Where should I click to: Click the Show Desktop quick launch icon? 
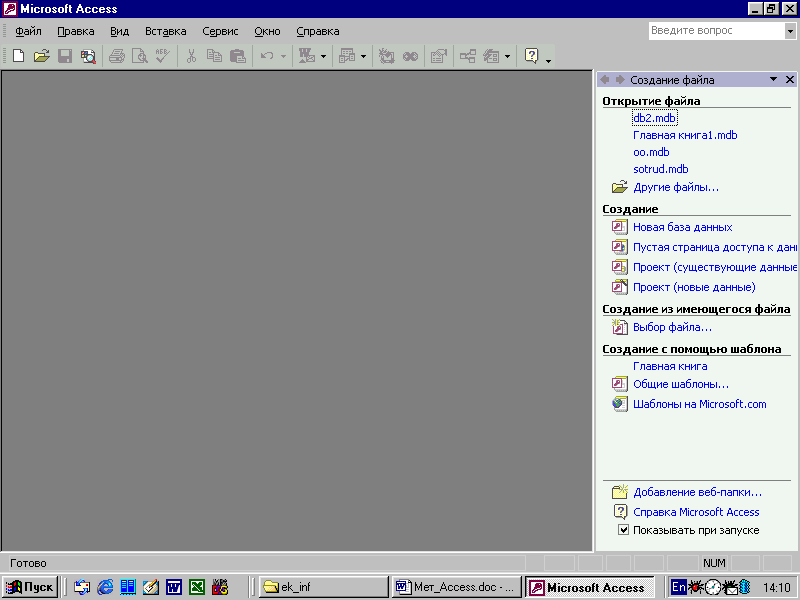151,587
